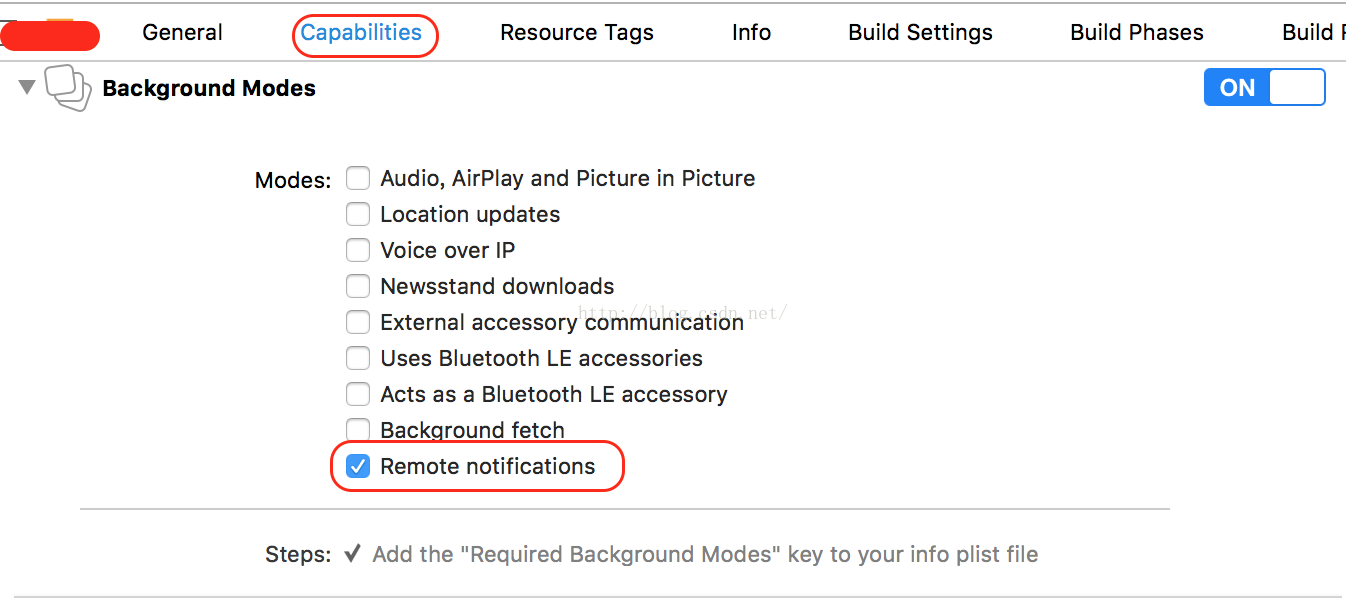Enable External accessory communication mode
Screen dimensions: 1346x604
point(358,323)
